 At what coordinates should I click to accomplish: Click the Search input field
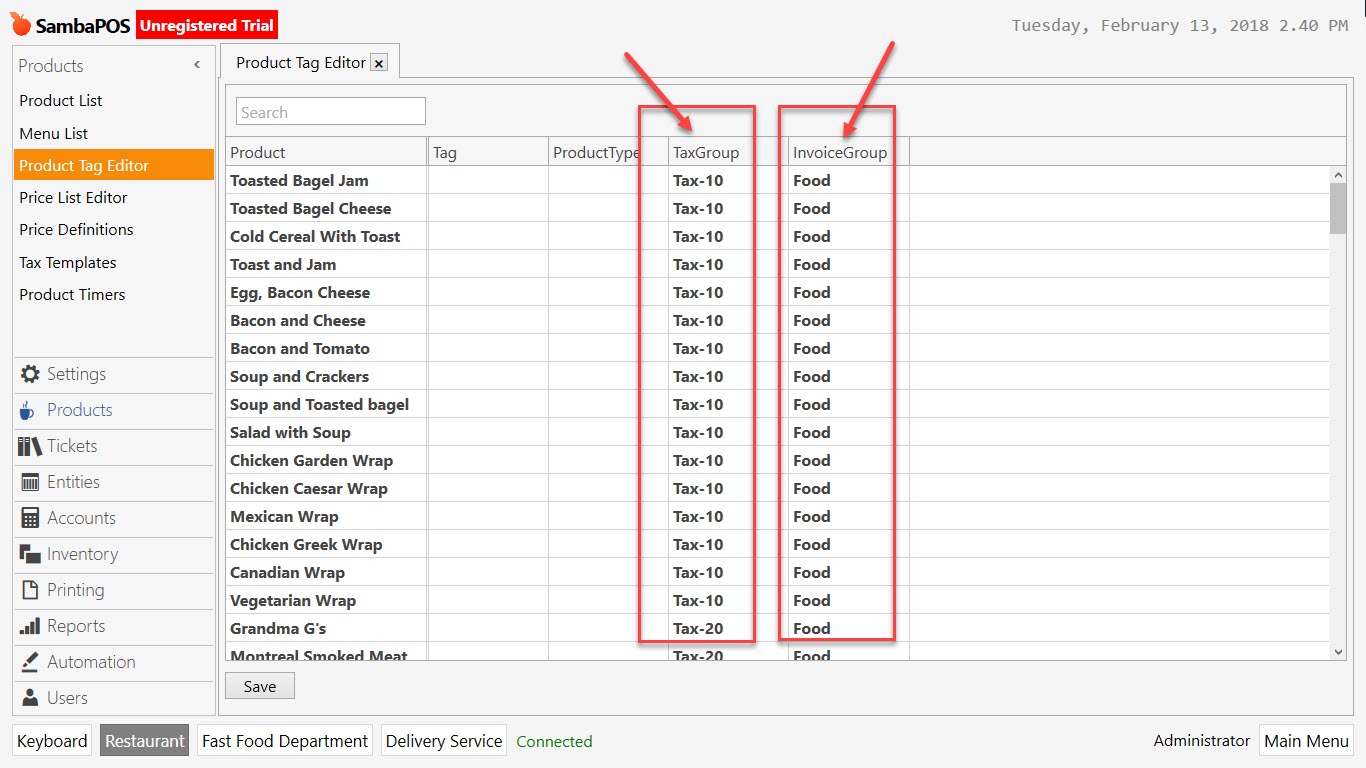331,111
